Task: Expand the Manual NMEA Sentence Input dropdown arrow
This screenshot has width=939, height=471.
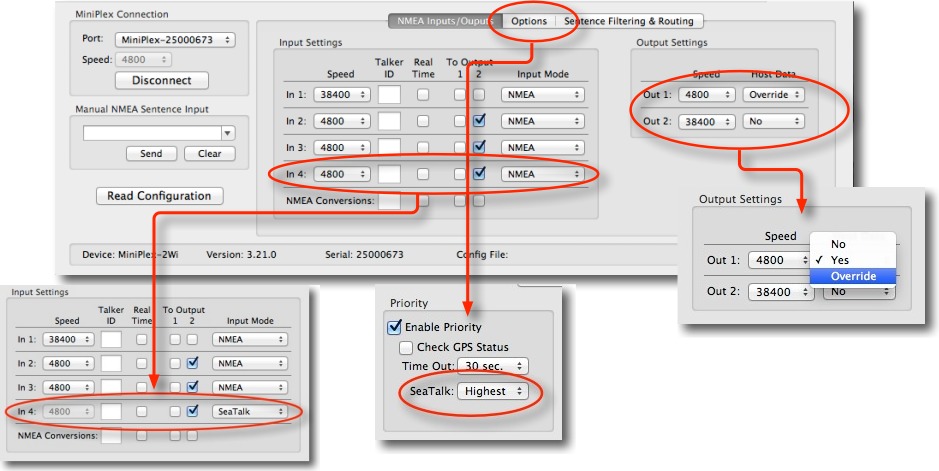Action: click(x=228, y=133)
